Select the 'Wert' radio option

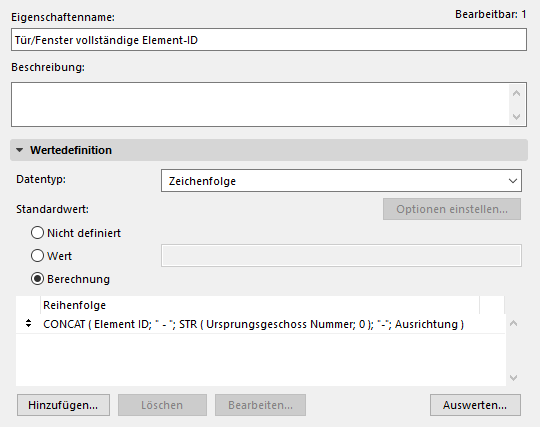tap(38, 256)
